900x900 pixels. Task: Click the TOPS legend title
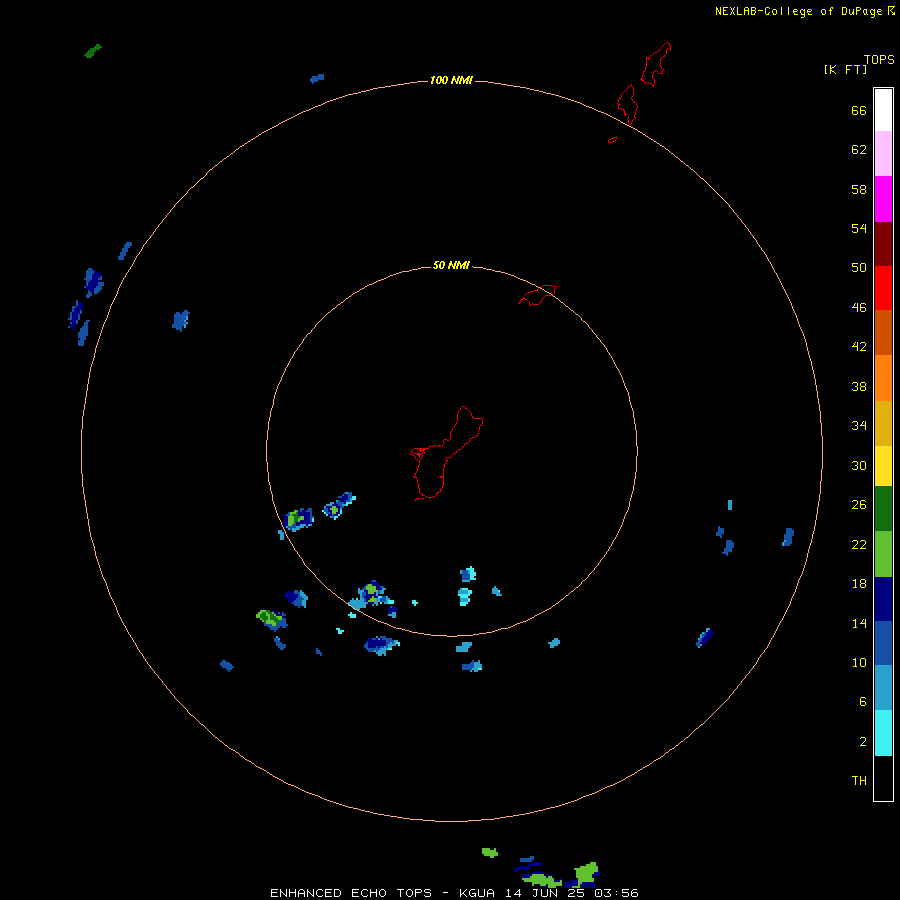879,59
